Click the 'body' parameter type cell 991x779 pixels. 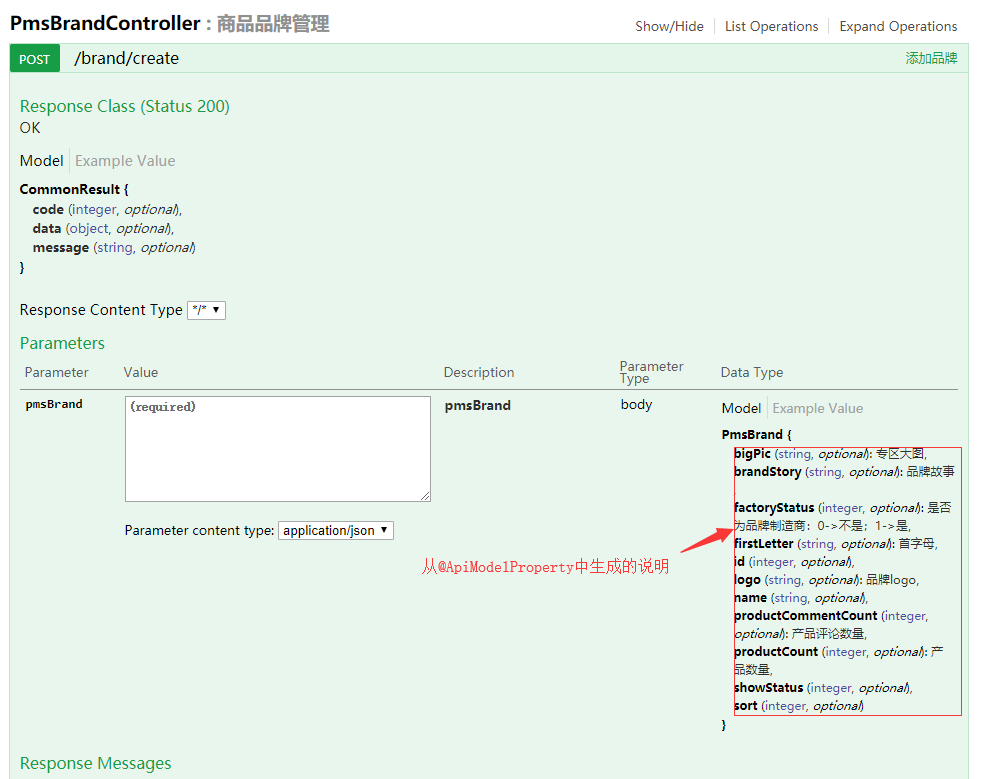tap(636, 405)
